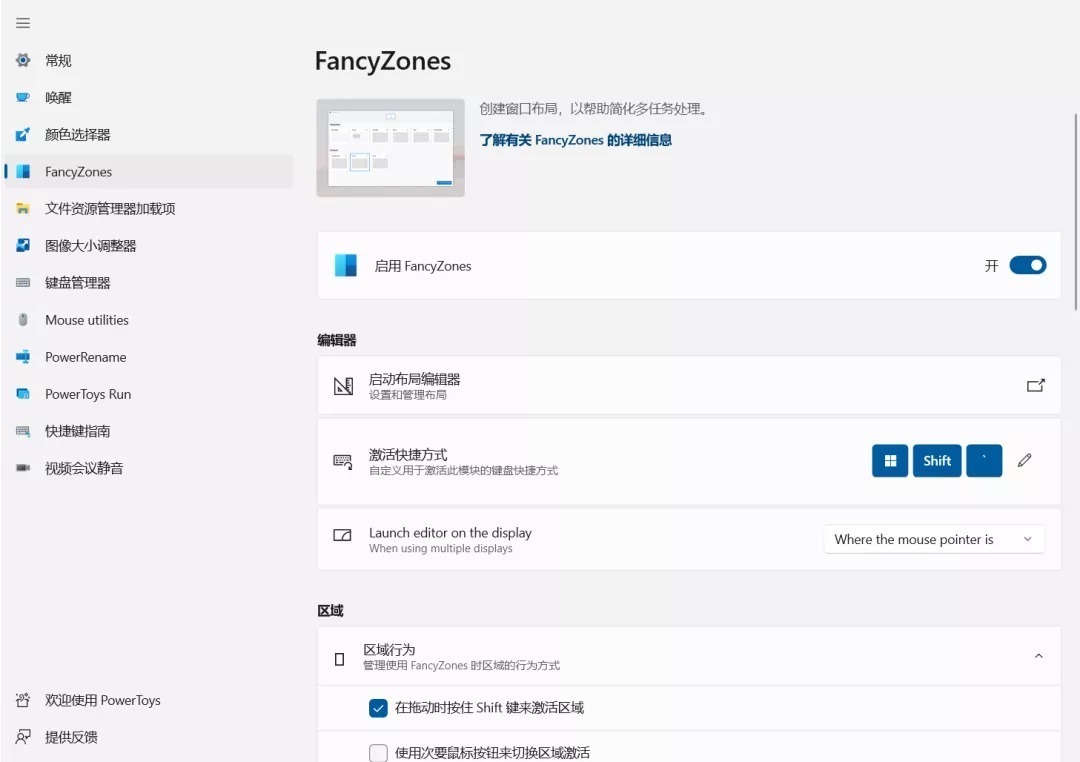1080x762 pixels.
Task: Click 提供反馈 at the sidebar bottom
Action: click(x=71, y=737)
